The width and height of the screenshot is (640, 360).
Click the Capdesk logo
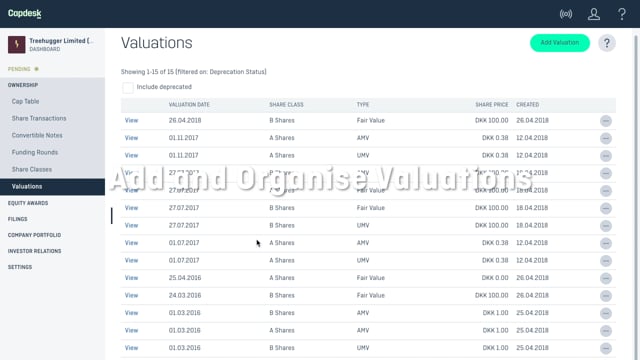pyautogui.click(x=25, y=13)
